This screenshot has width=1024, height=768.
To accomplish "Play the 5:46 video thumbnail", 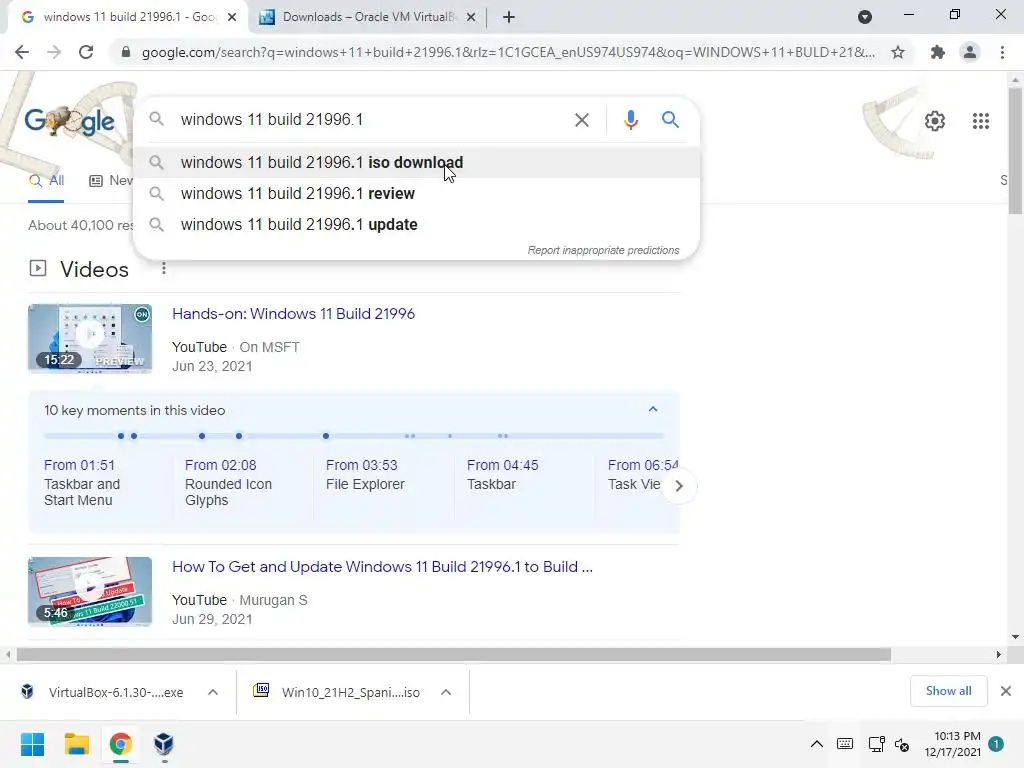I will coord(90,592).
